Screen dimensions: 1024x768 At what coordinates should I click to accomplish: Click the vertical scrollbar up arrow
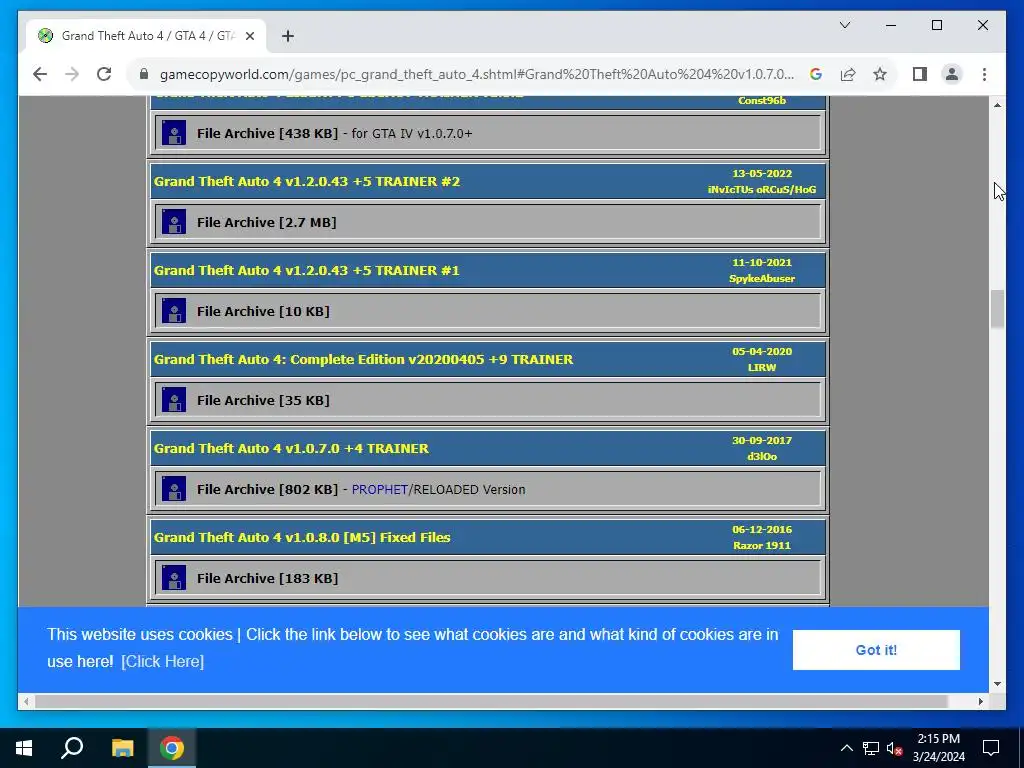tap(997, 105)
